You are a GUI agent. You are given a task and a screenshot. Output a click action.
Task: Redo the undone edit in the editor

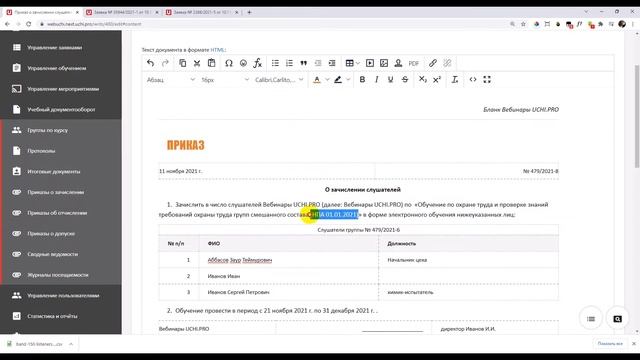[x=165, y=63]
